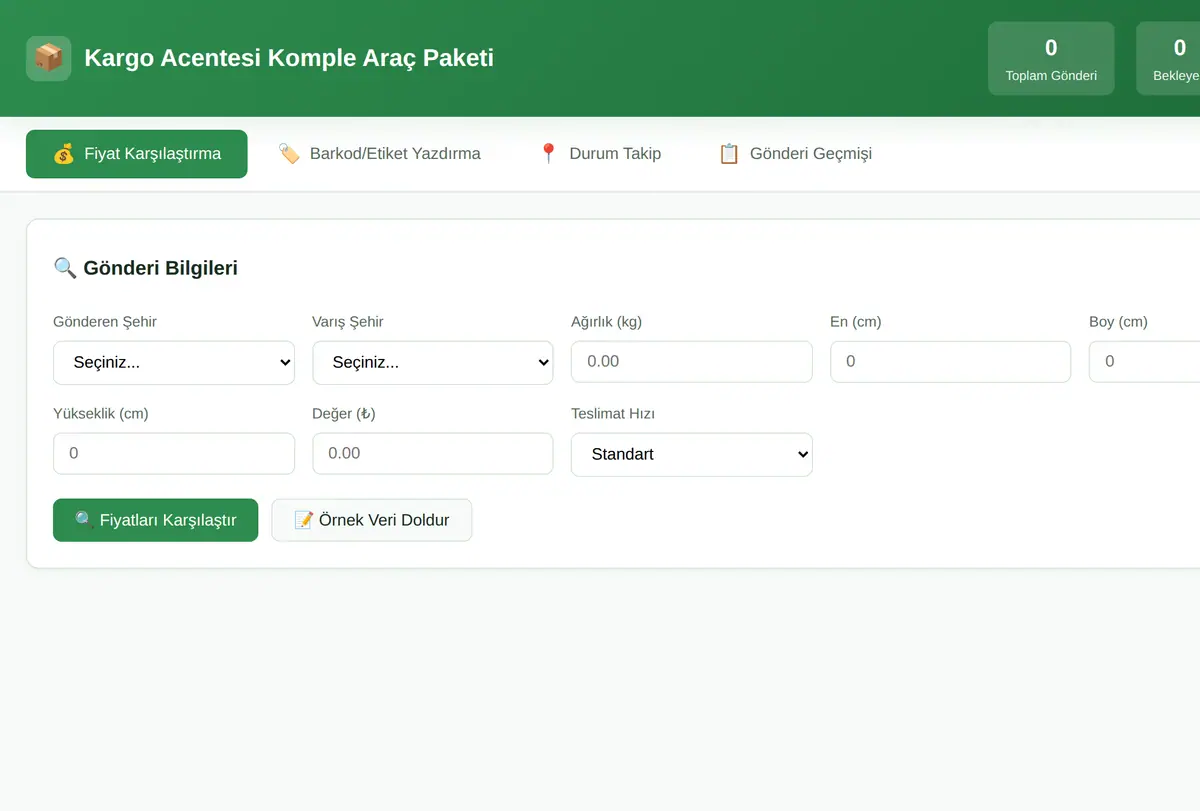Focus the Yükseklik (cm) input
The image size is (1200, 811).
[x=174, y=453]
